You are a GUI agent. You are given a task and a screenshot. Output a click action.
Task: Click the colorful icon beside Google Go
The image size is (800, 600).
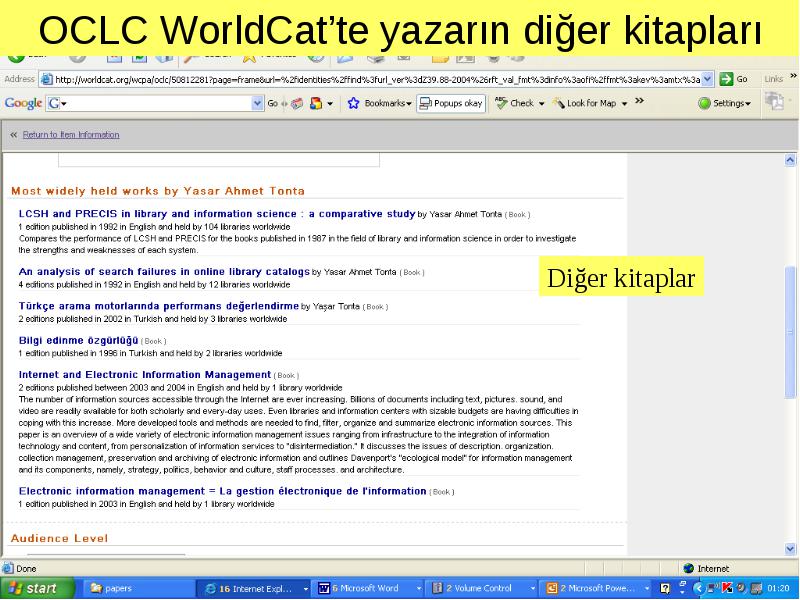(x=316, y=103)
